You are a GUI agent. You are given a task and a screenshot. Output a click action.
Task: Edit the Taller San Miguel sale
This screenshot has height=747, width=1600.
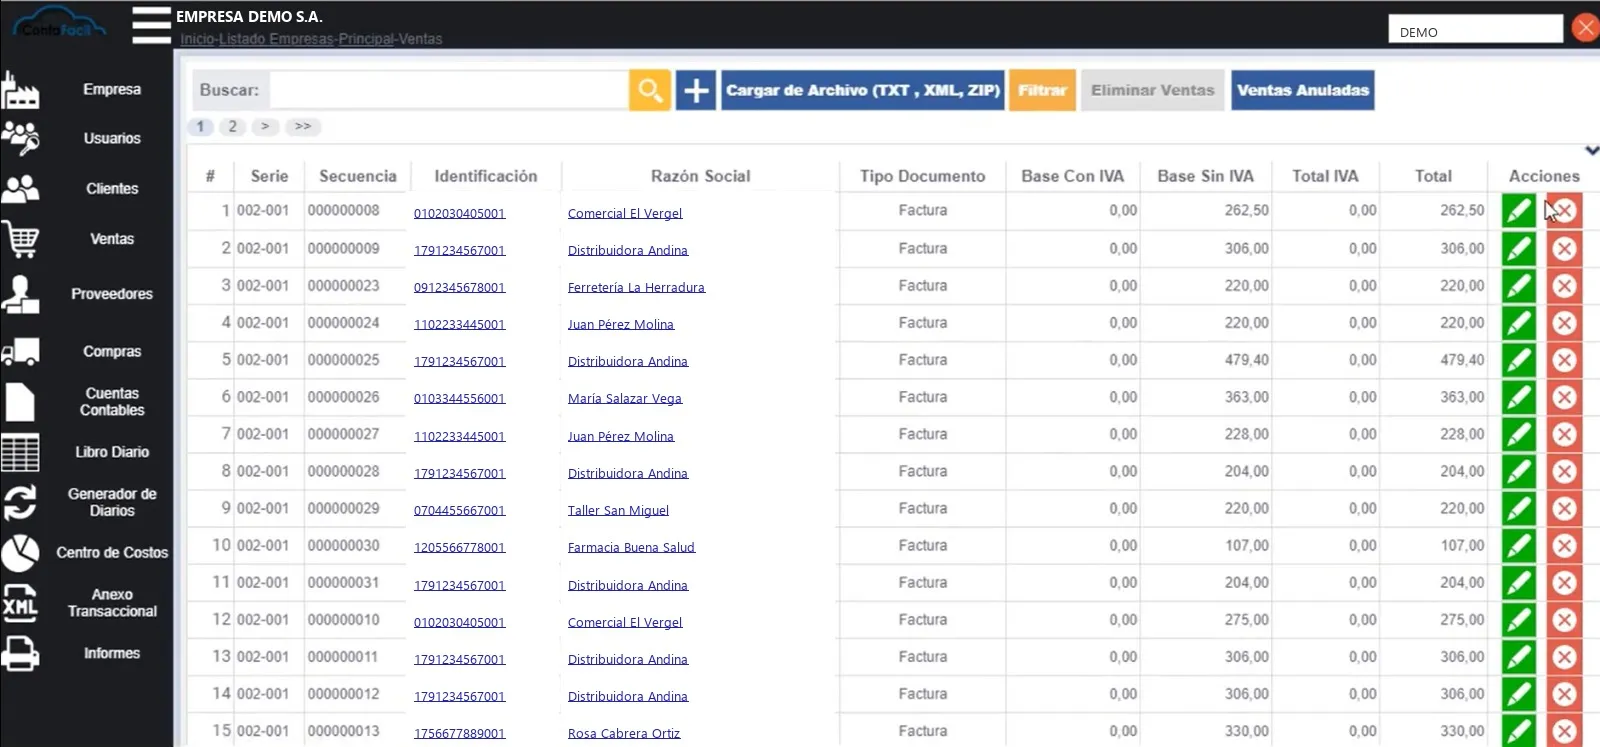pos(1519,508)
